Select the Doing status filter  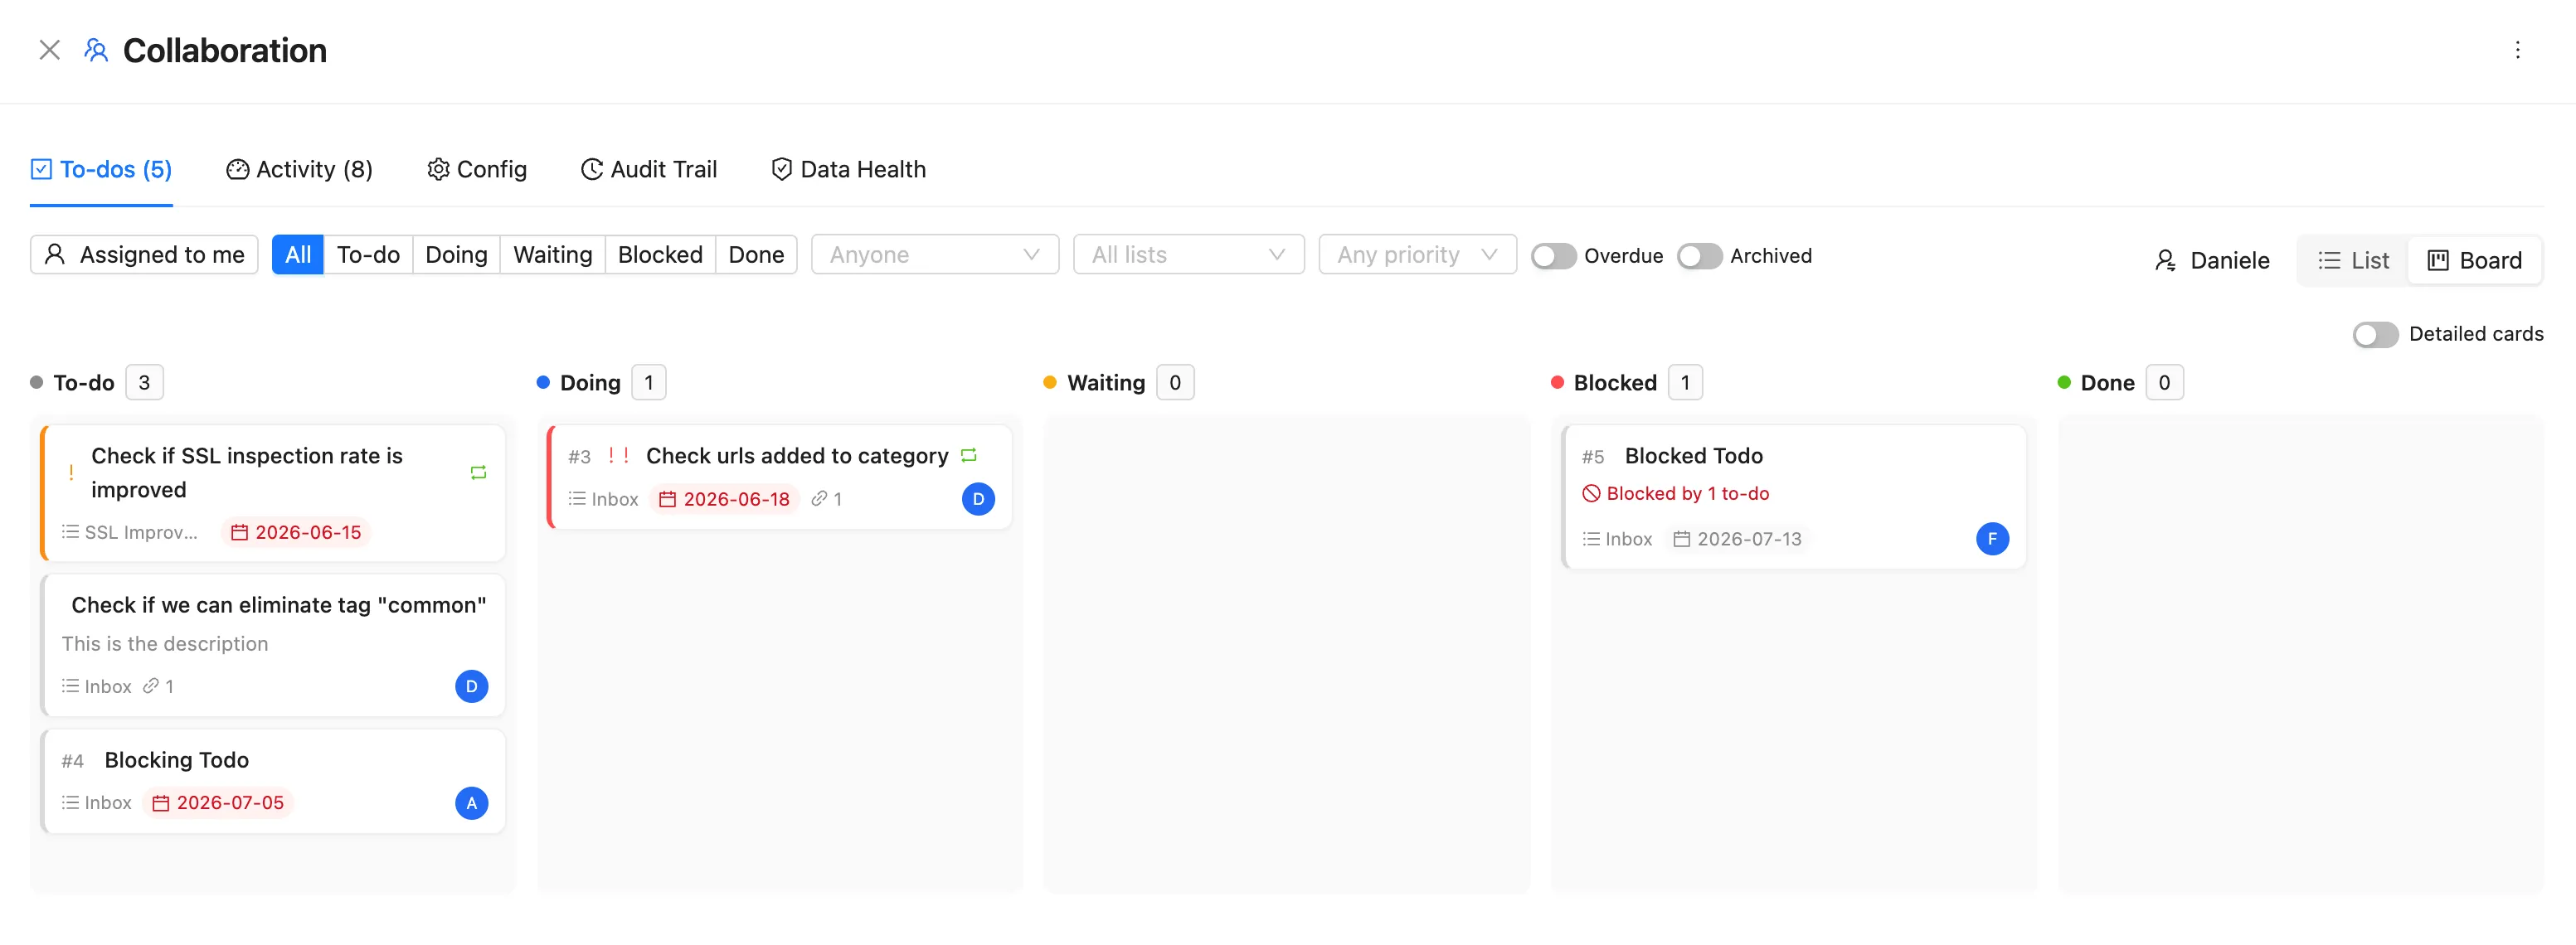click(456, 255)
